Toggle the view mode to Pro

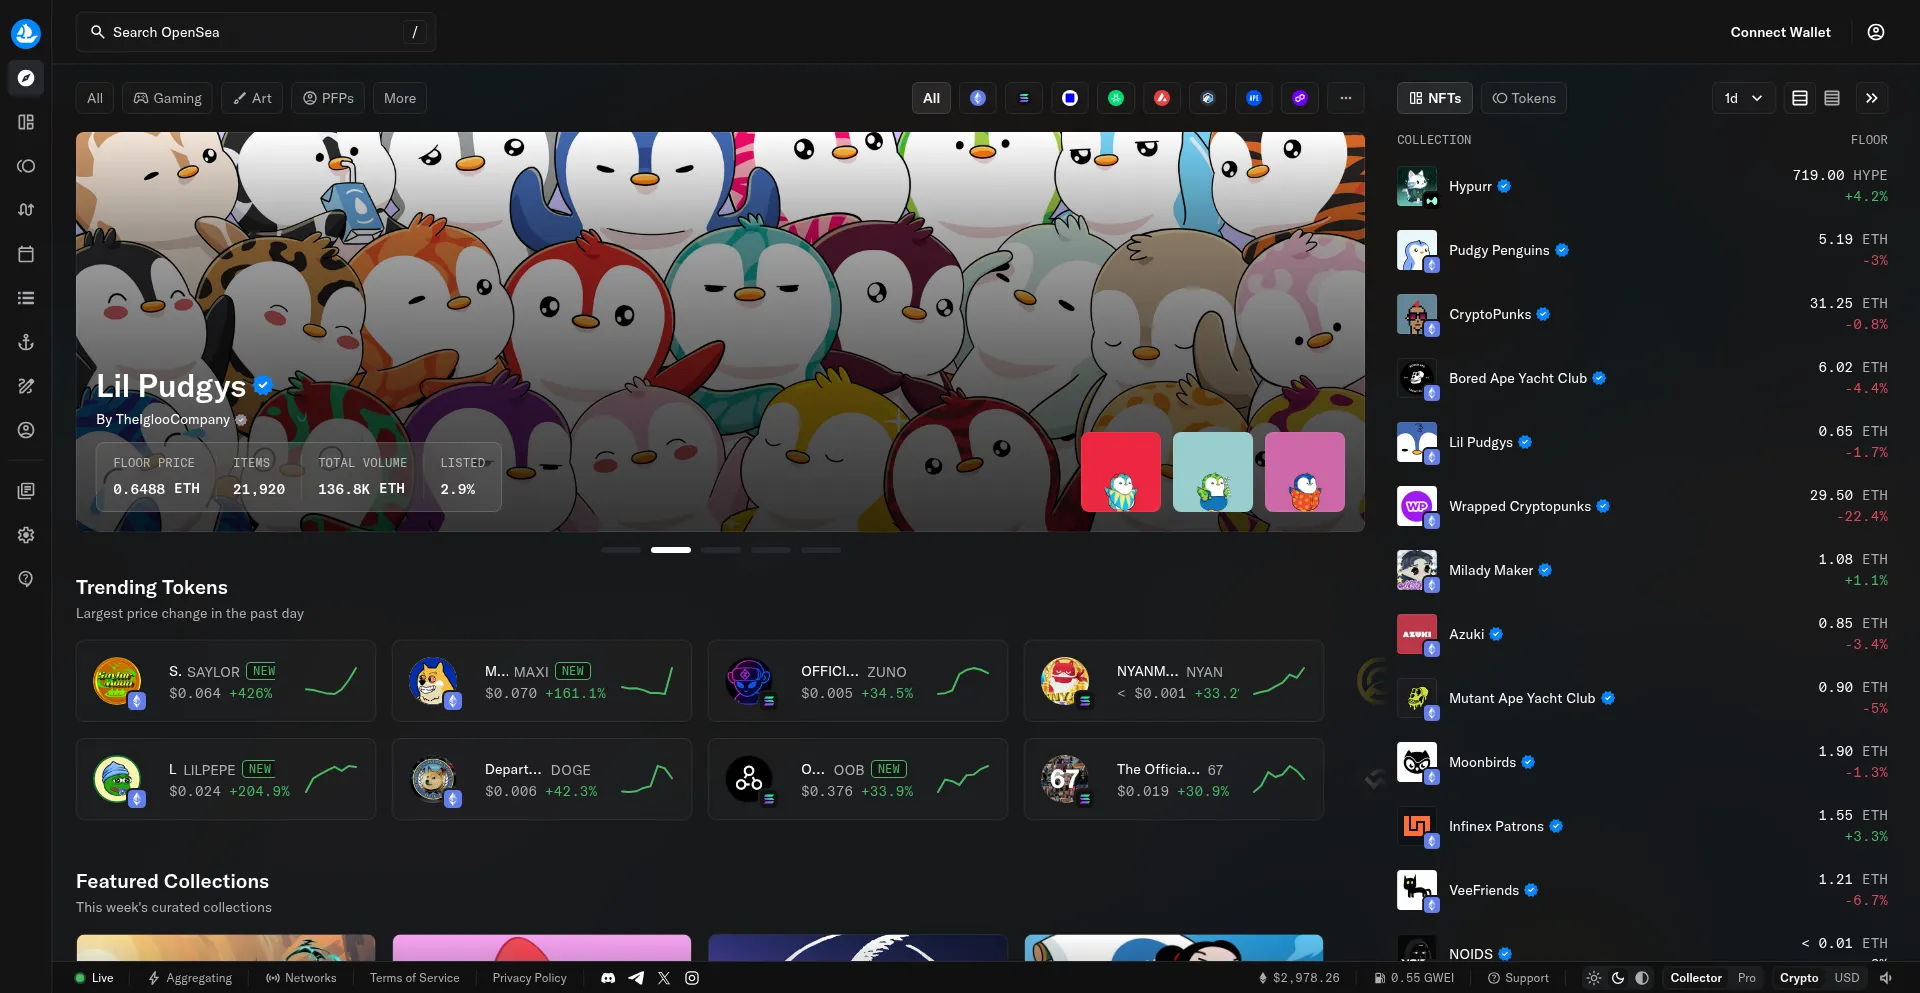1746,978
